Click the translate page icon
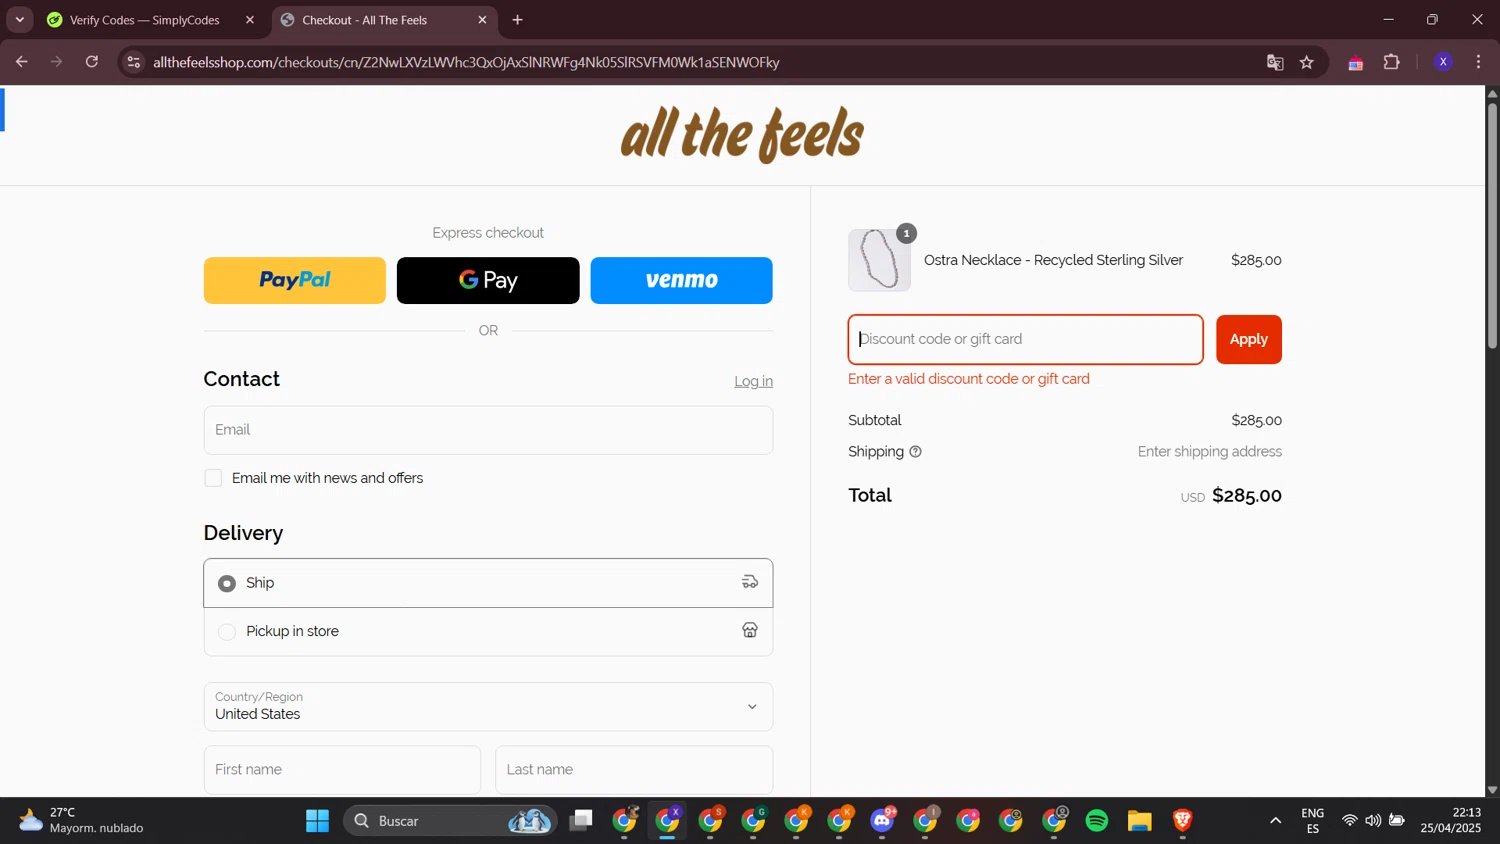1500x844 pixels. (x=1275, y=62)
